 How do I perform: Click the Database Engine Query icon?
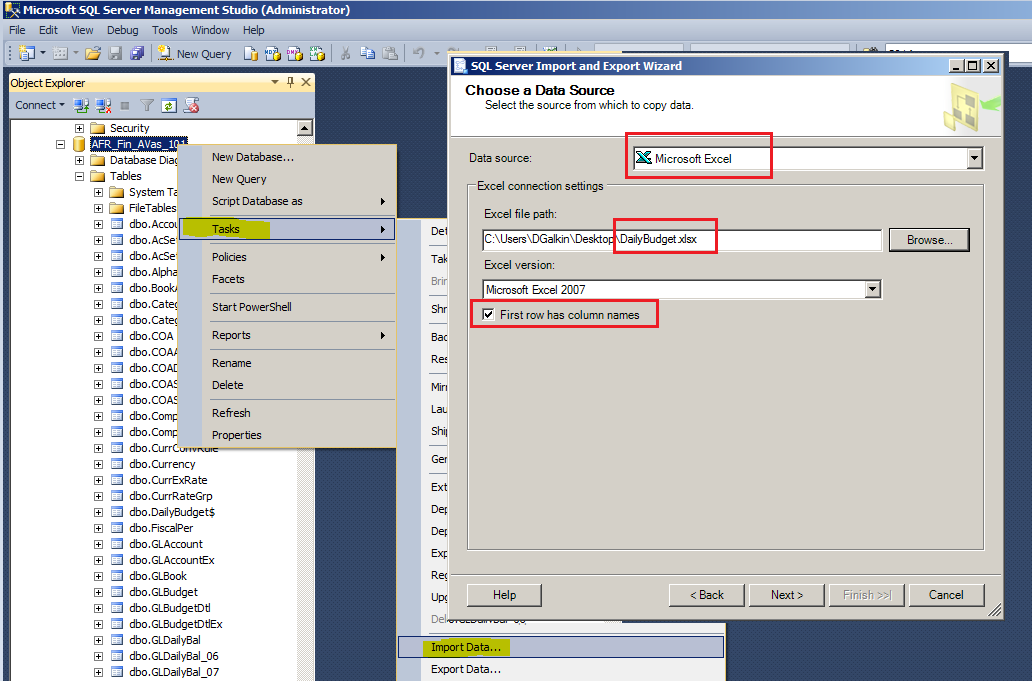point(250,53)
